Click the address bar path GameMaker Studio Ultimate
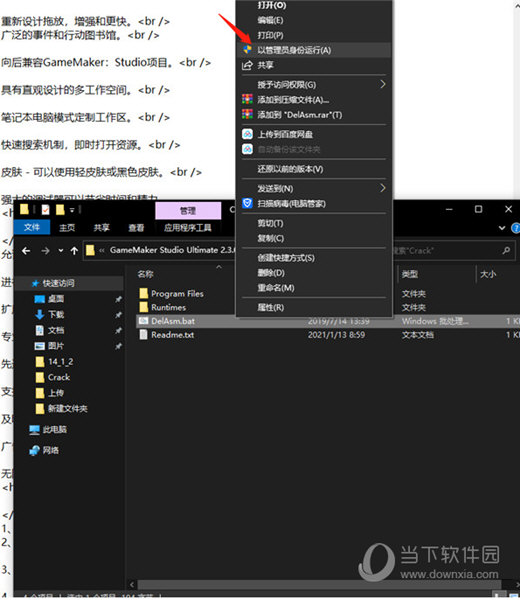Viewport: 520px width, 600px height. tap(172, 250)
